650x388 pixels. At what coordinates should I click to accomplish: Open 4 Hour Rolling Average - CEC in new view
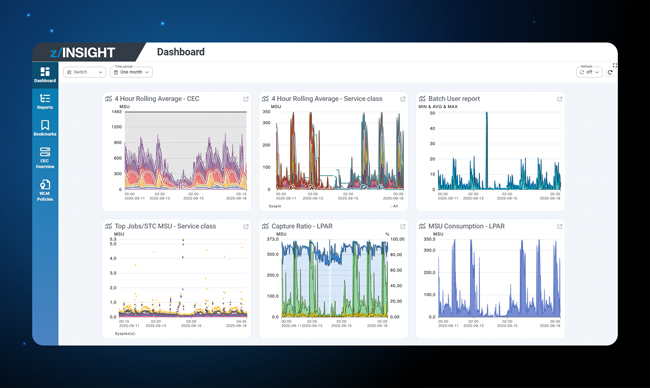(x=246, y=99)
